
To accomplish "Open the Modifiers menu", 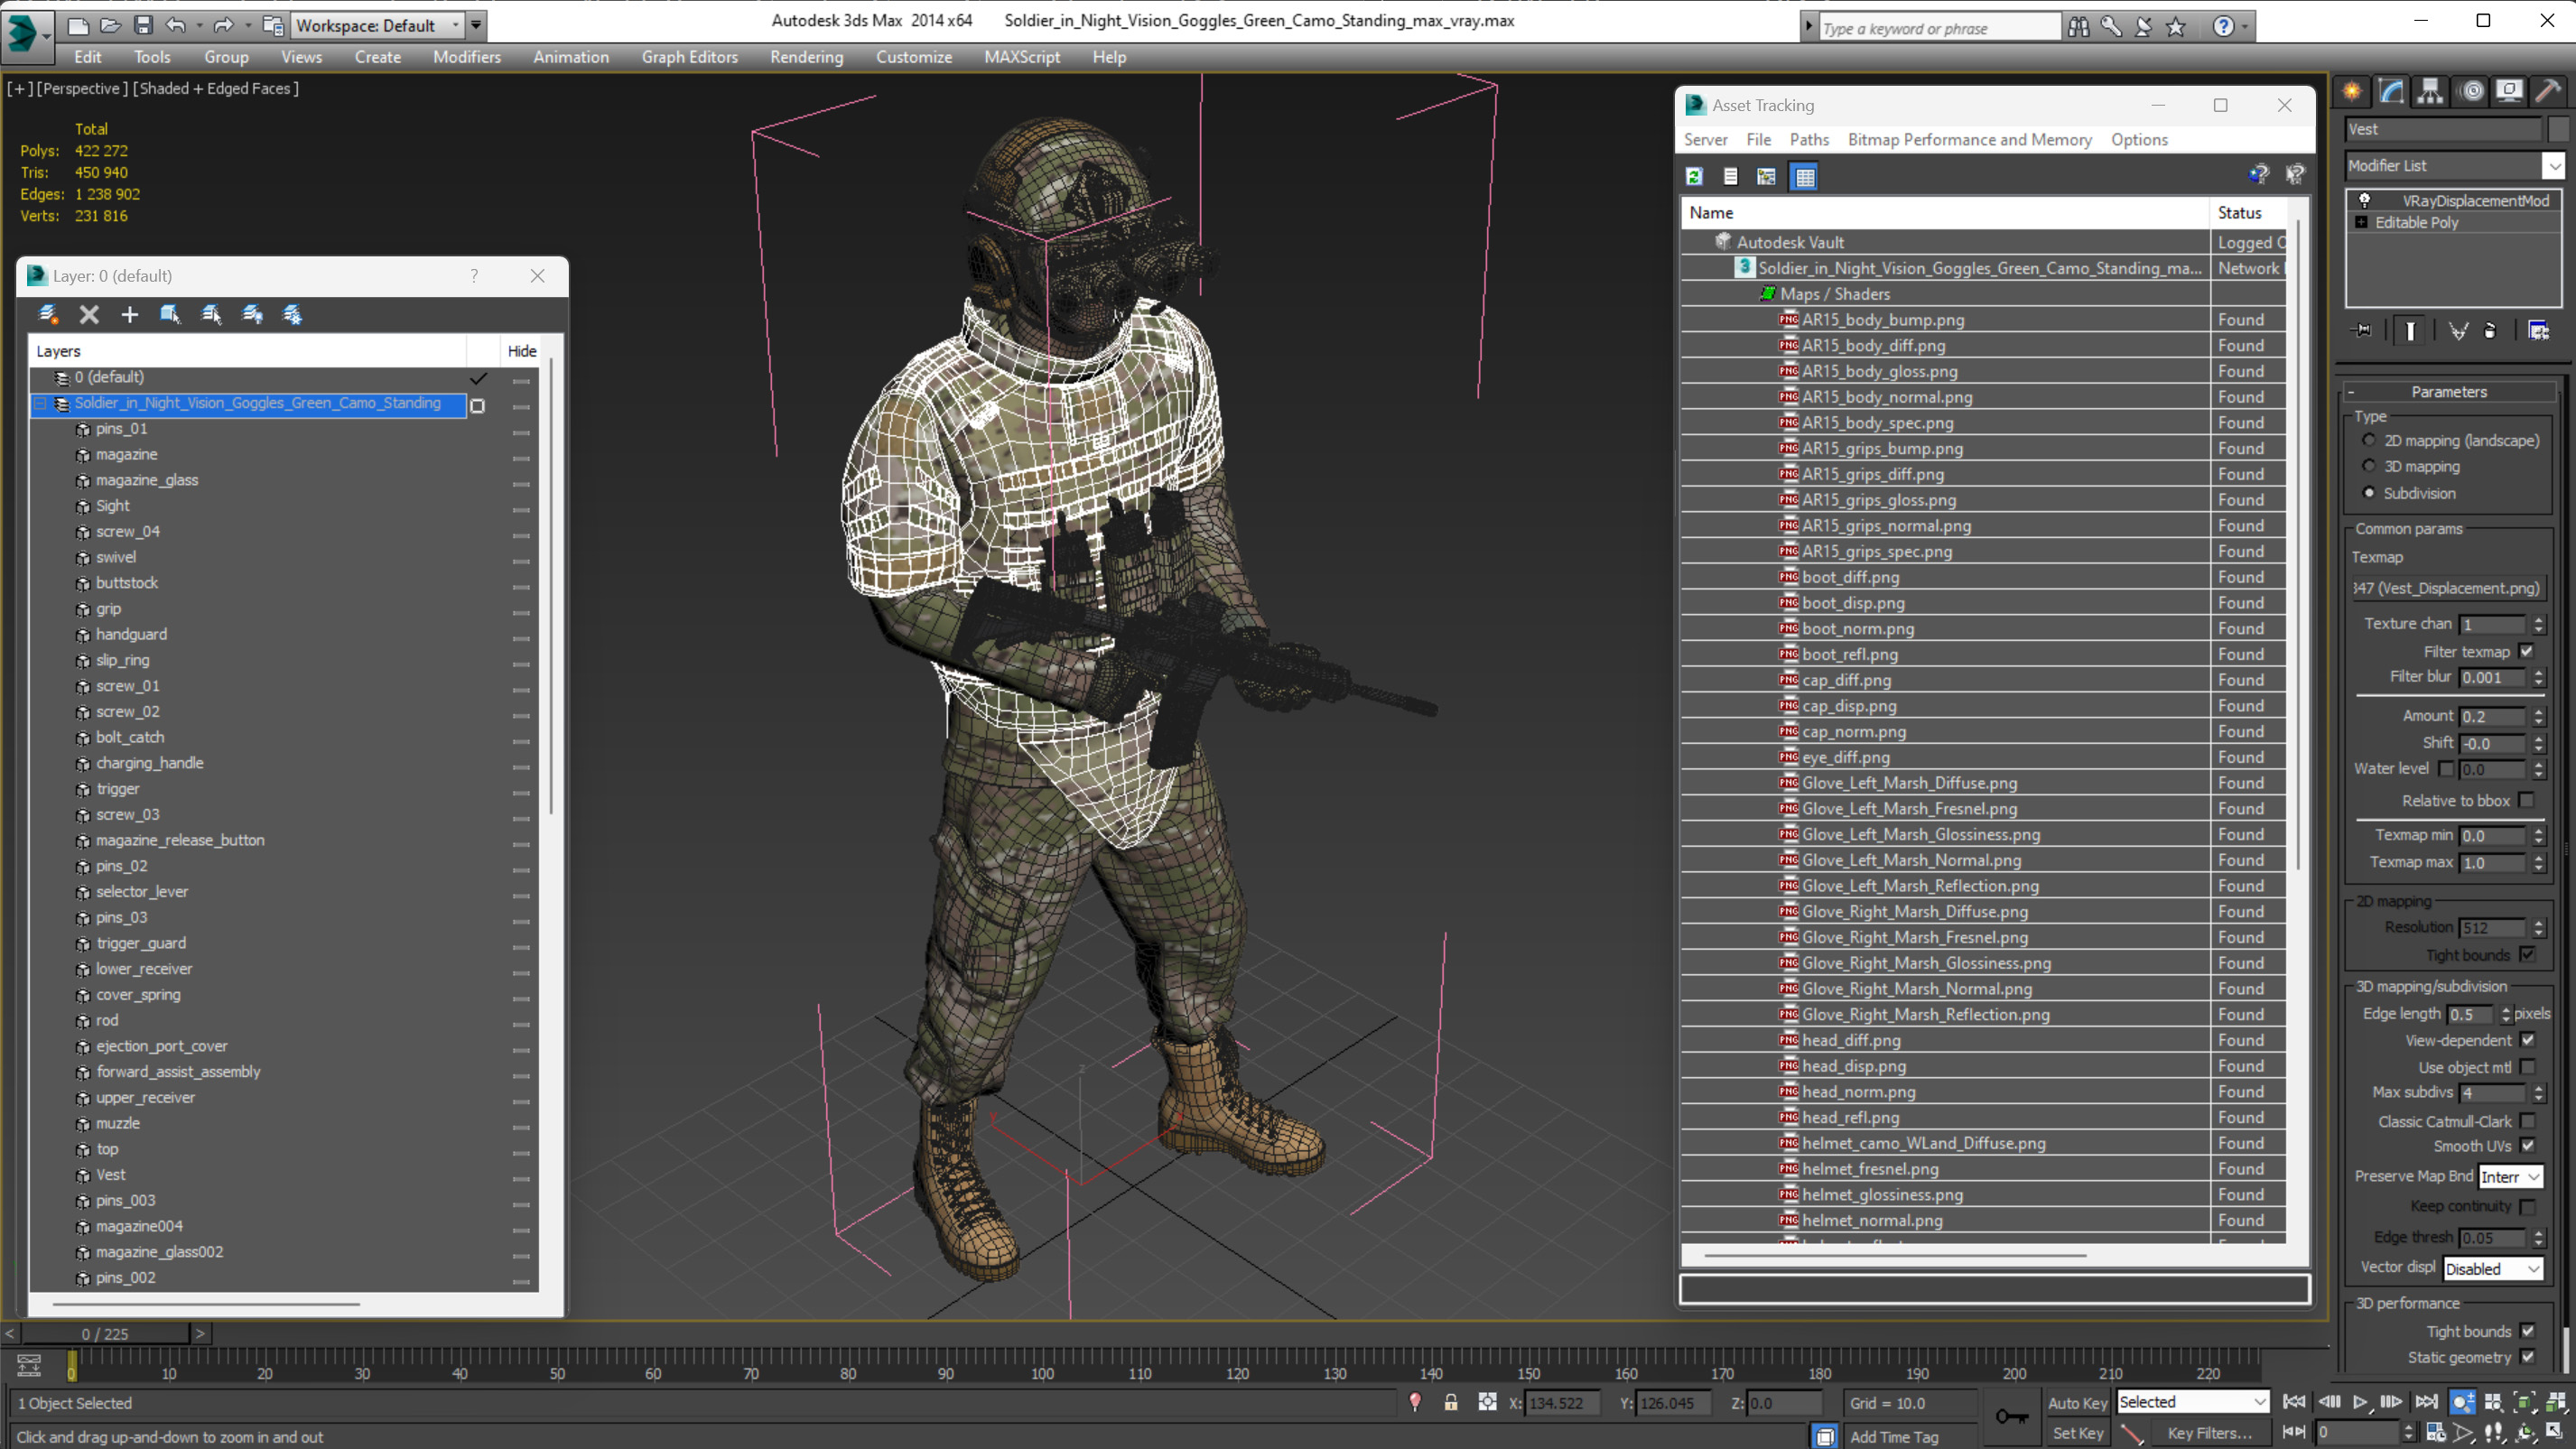I will 466,57.
